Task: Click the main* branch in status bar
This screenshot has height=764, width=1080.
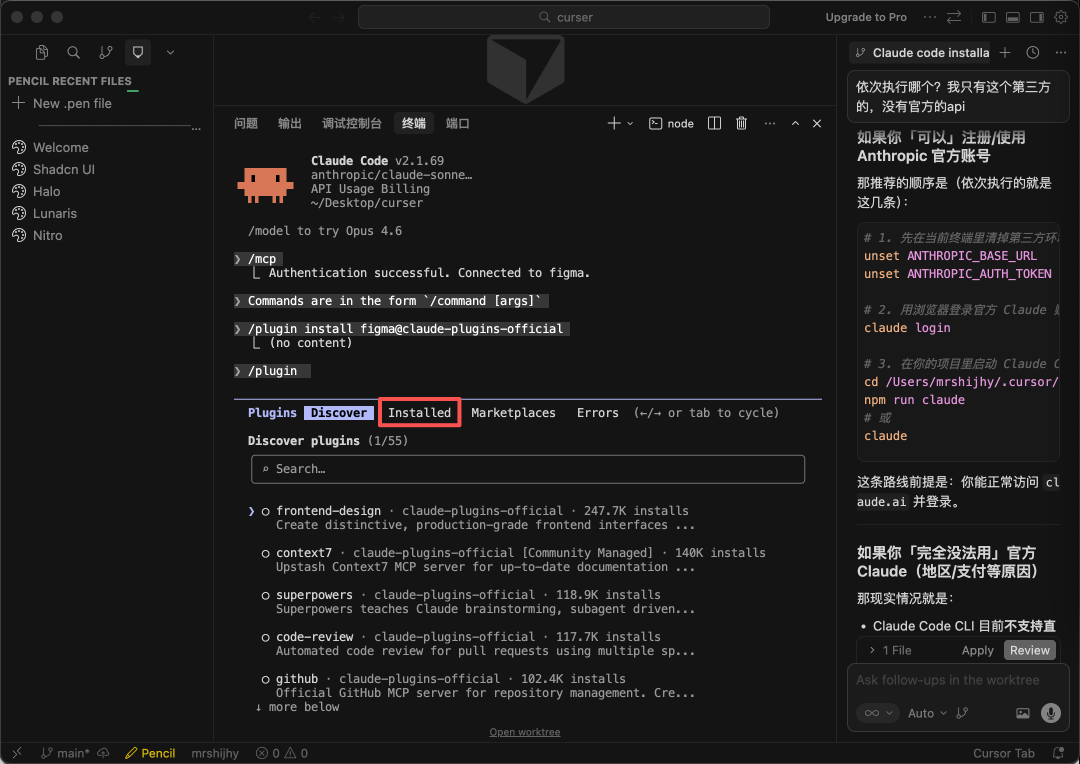Action: tap(65, 753)
